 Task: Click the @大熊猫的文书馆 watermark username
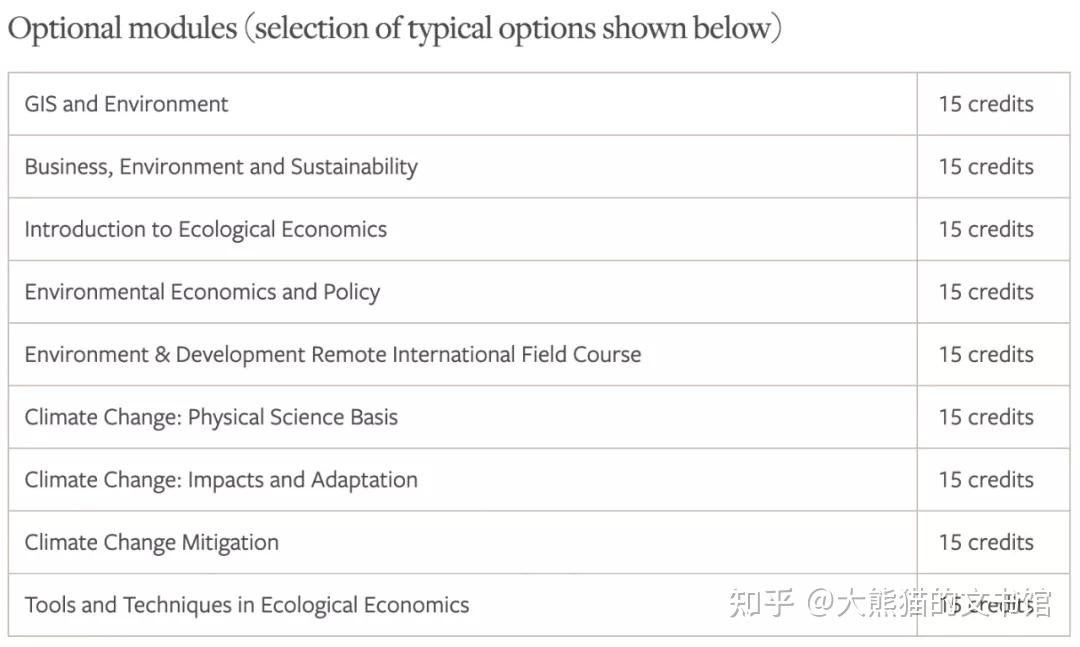coord(930,603)
